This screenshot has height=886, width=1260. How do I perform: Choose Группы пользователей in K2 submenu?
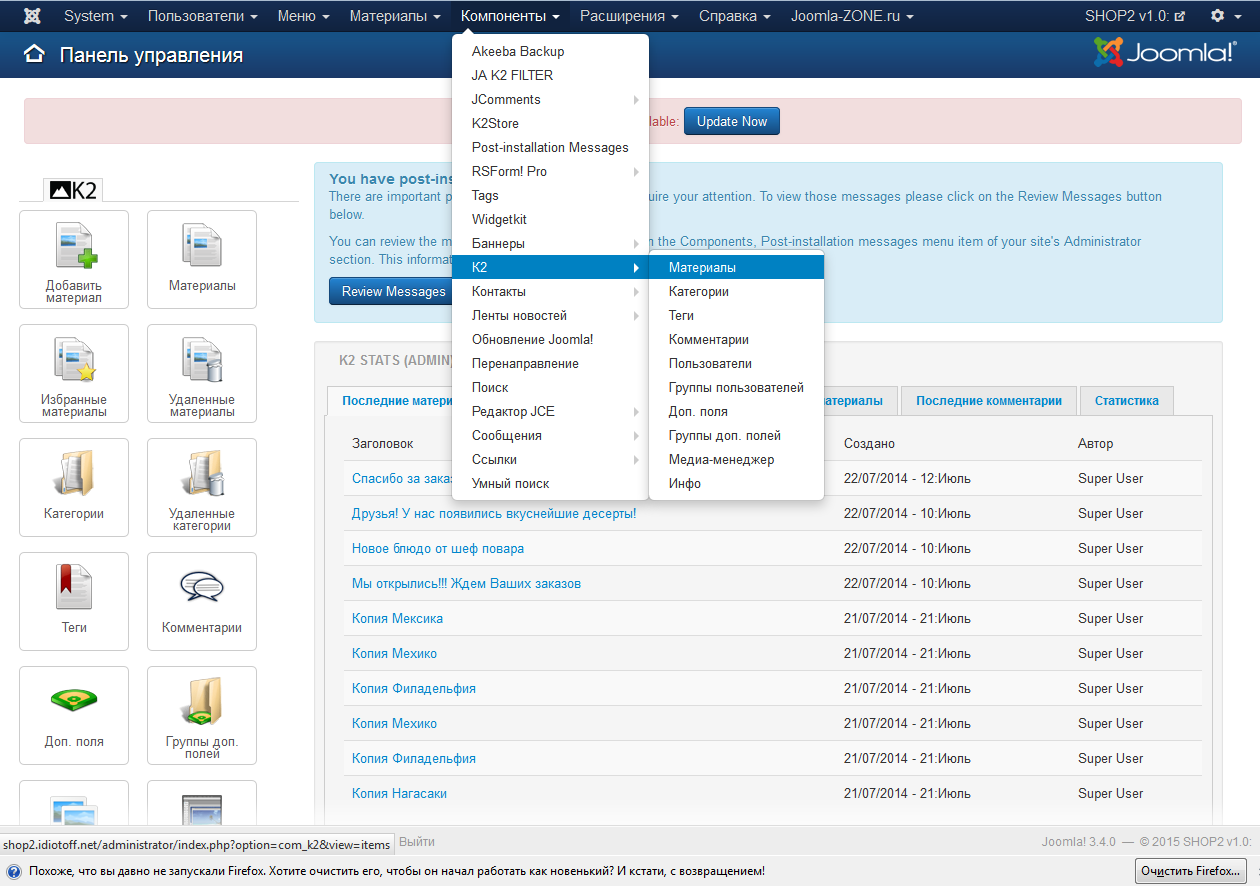pyautogui.click(x=737, y=387)
